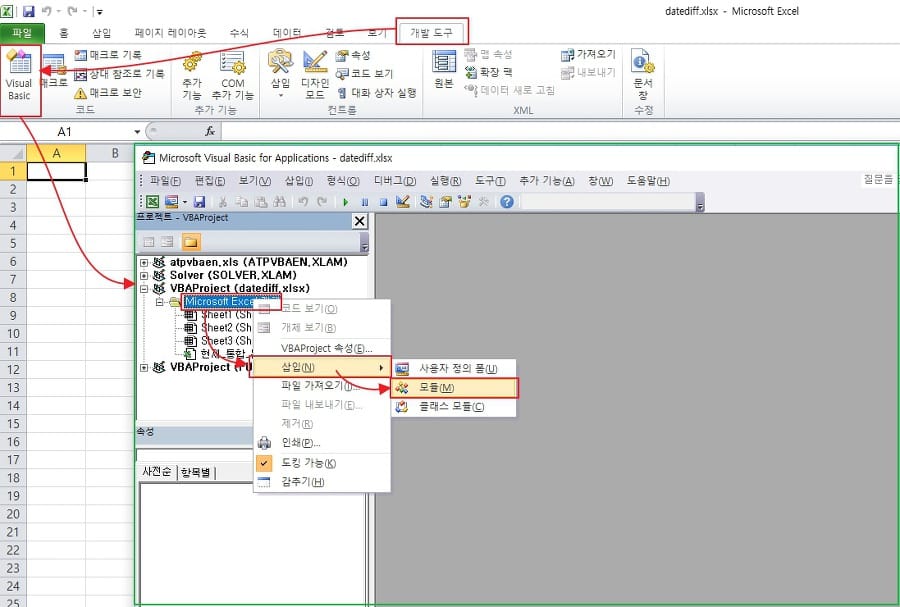900x607 pixels.
Task: Collapse VBAProject (datediff.xlsx) node
Action: pos(144,289)
